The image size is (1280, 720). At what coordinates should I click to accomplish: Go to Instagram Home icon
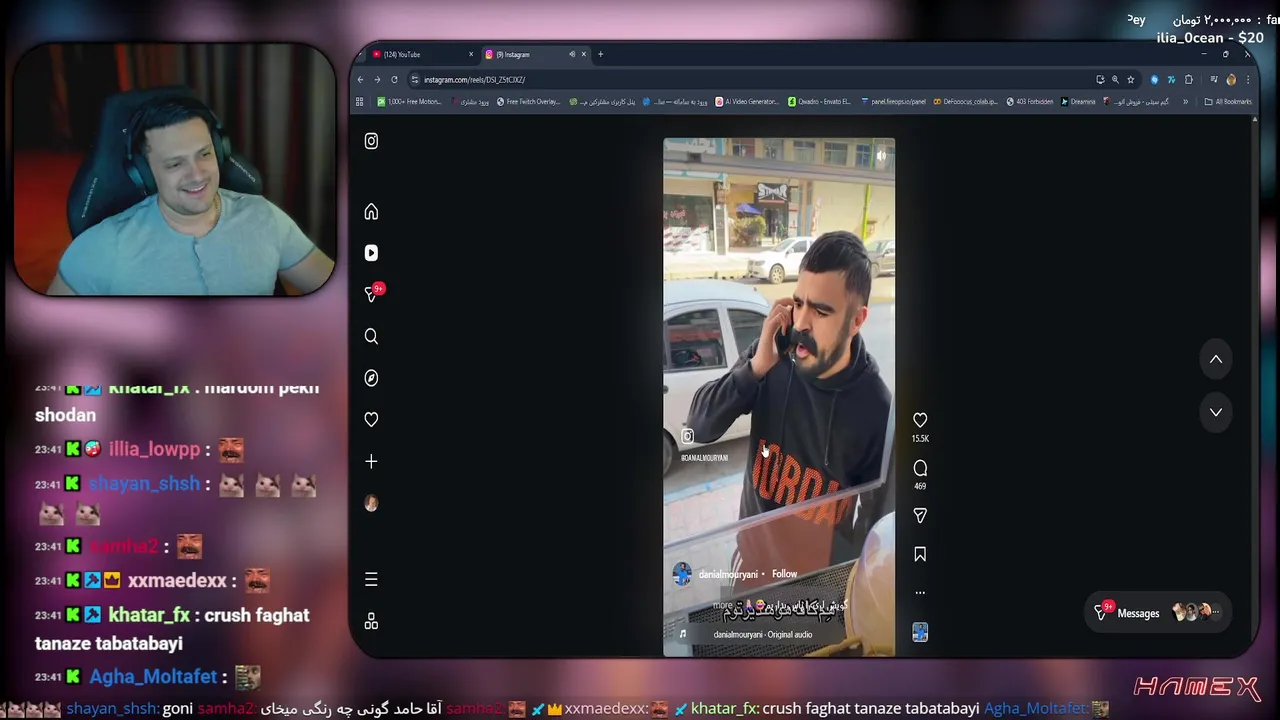coord(371,211)
